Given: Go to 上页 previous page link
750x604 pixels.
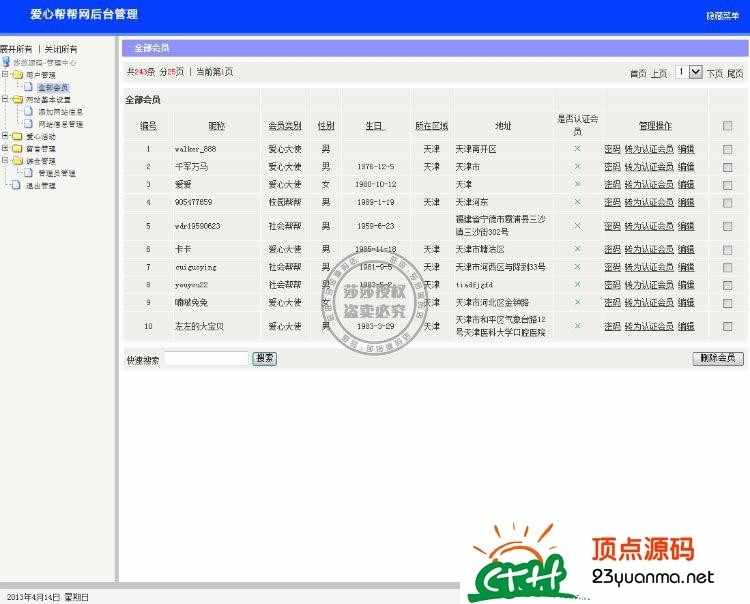Looking at the screenshot, I should (x=659, y=73).
